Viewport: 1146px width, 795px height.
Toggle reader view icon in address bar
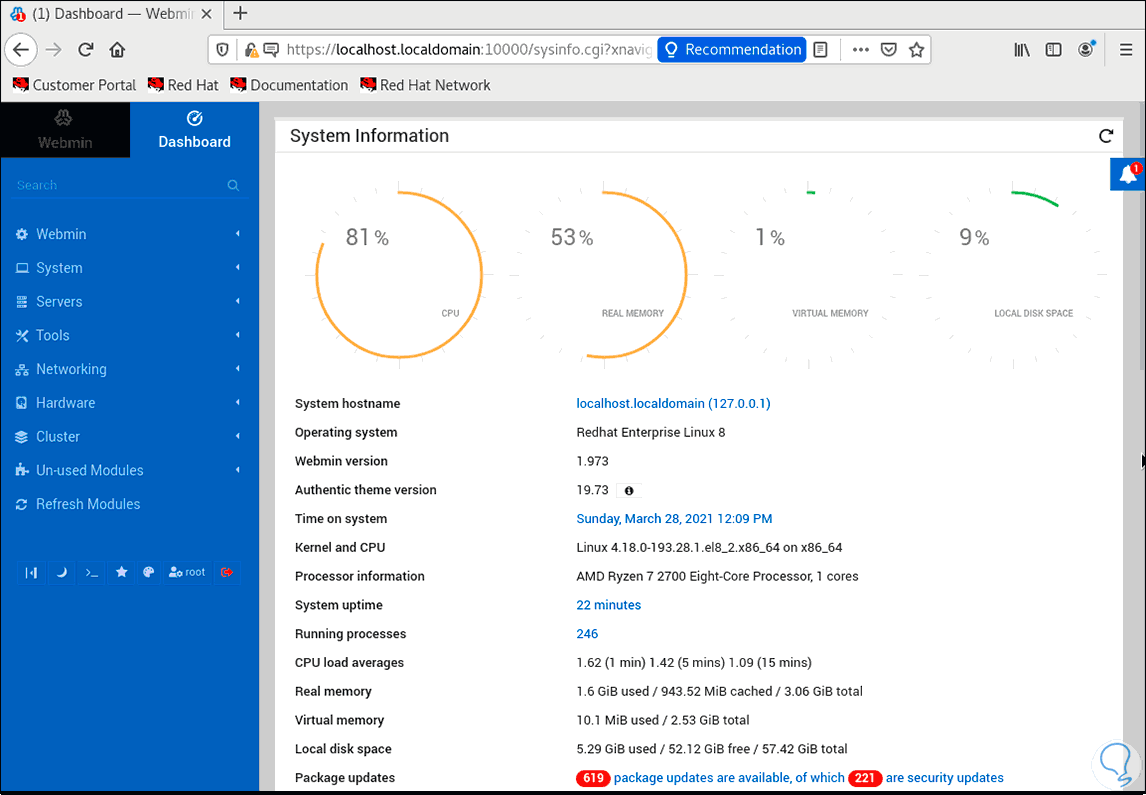coord(821,50)
